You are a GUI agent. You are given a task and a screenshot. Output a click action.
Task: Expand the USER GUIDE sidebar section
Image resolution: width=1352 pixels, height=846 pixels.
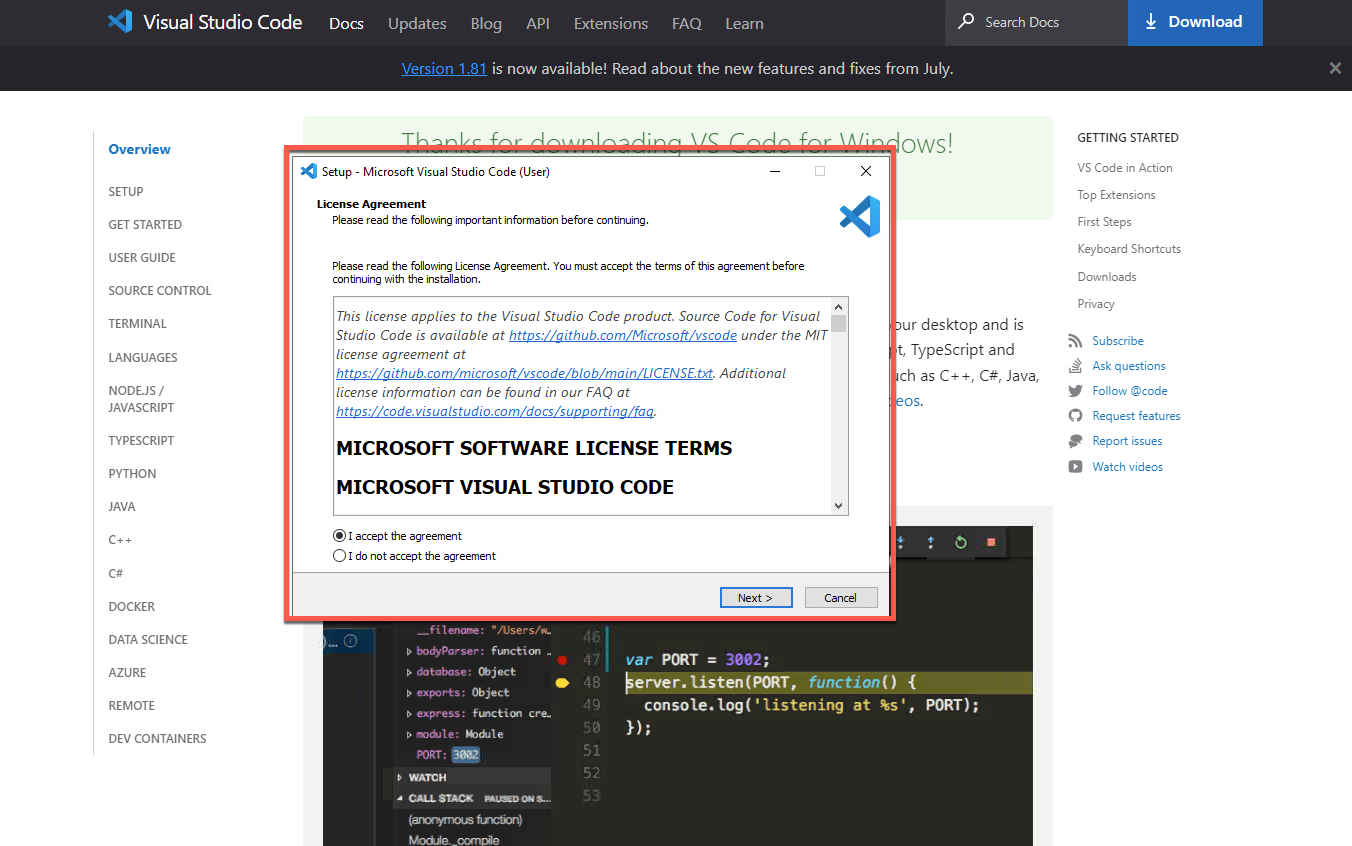click(x=142, y=258)
